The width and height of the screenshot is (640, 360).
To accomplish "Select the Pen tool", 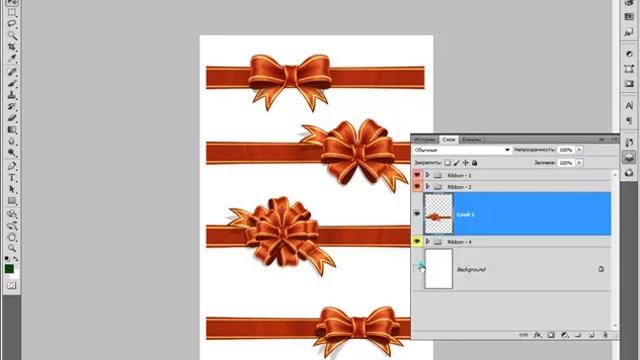I will tap(12, 166).
